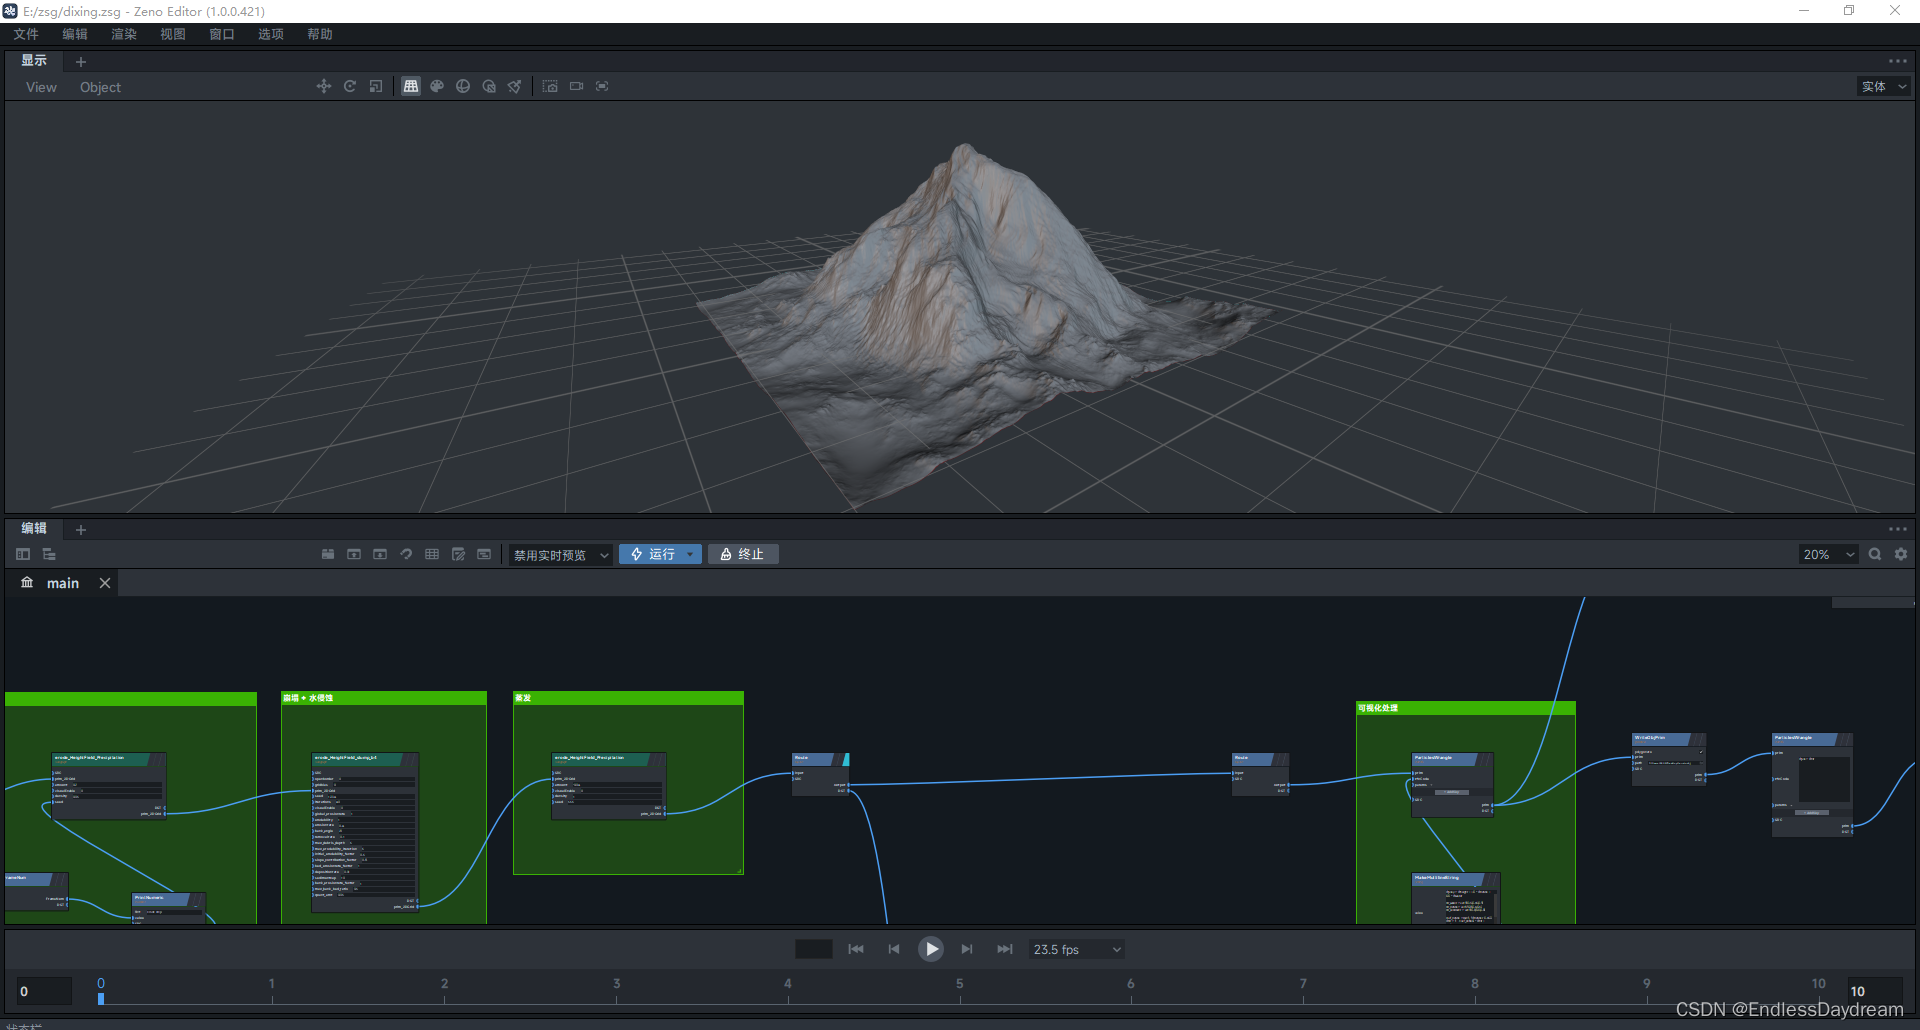Open the 窗口 menu
This screenshot has height=1030, width=1920.
222,34
